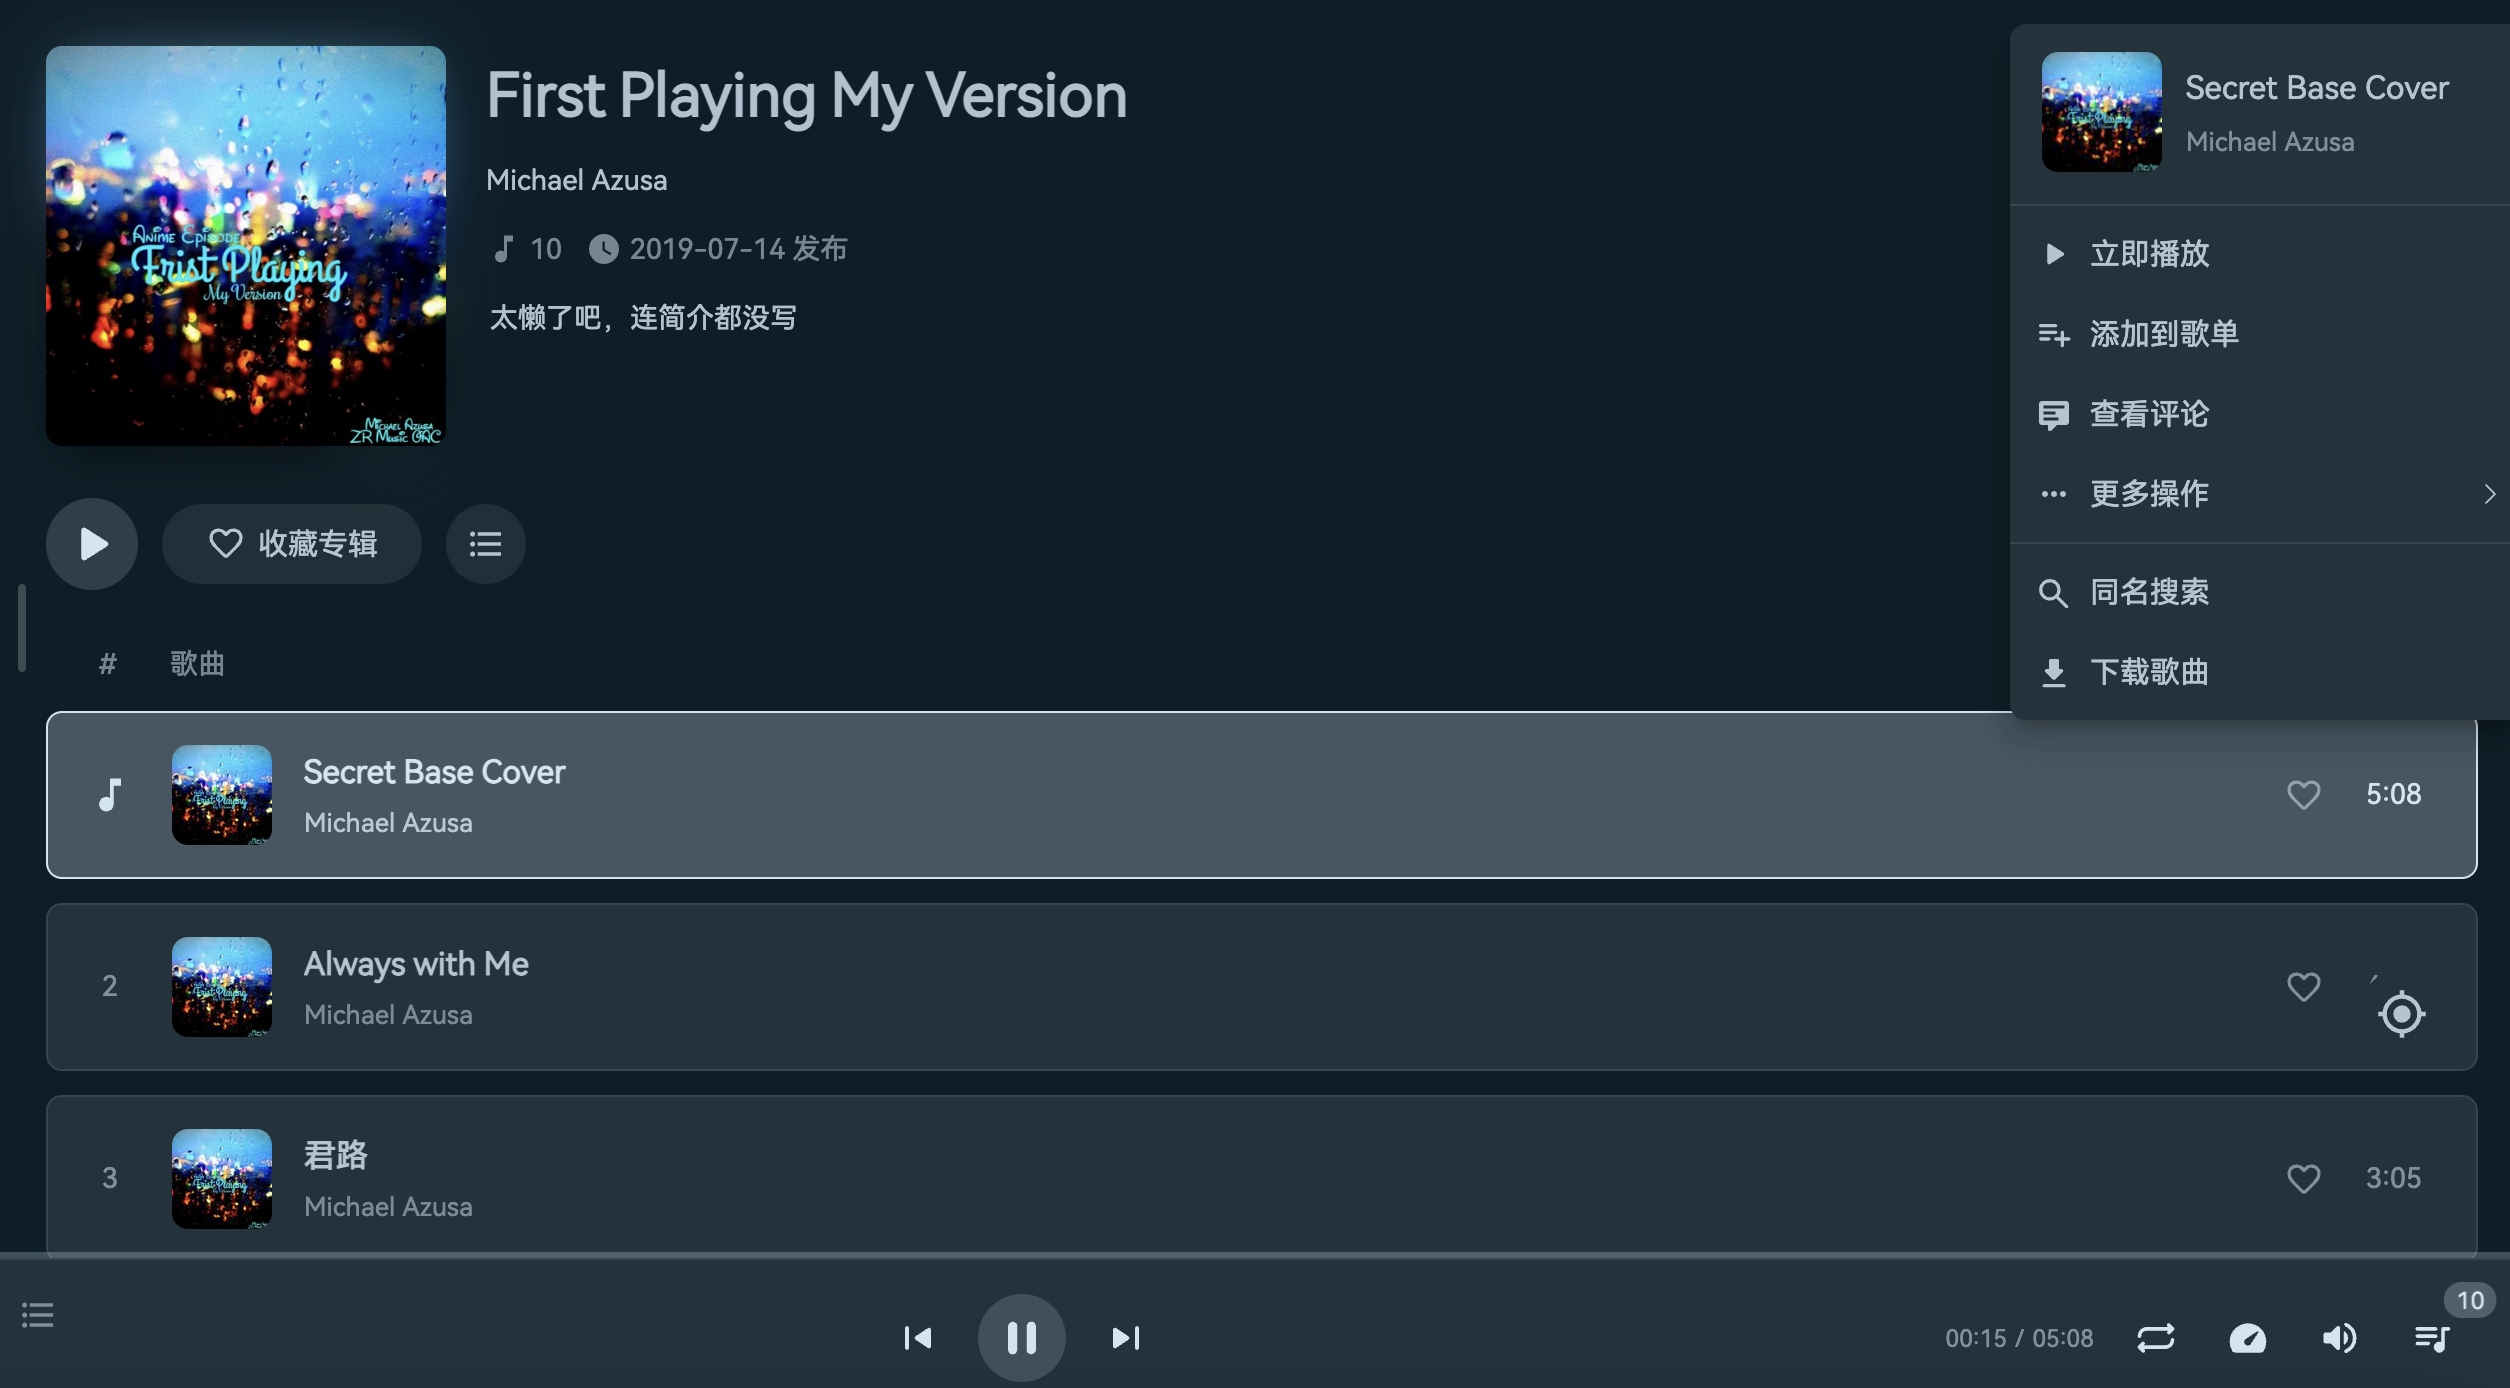Viewport: 2510px width, 1388px height.
Task: Click 下载歌曲 to download the song
Action: coord(2150,672)
